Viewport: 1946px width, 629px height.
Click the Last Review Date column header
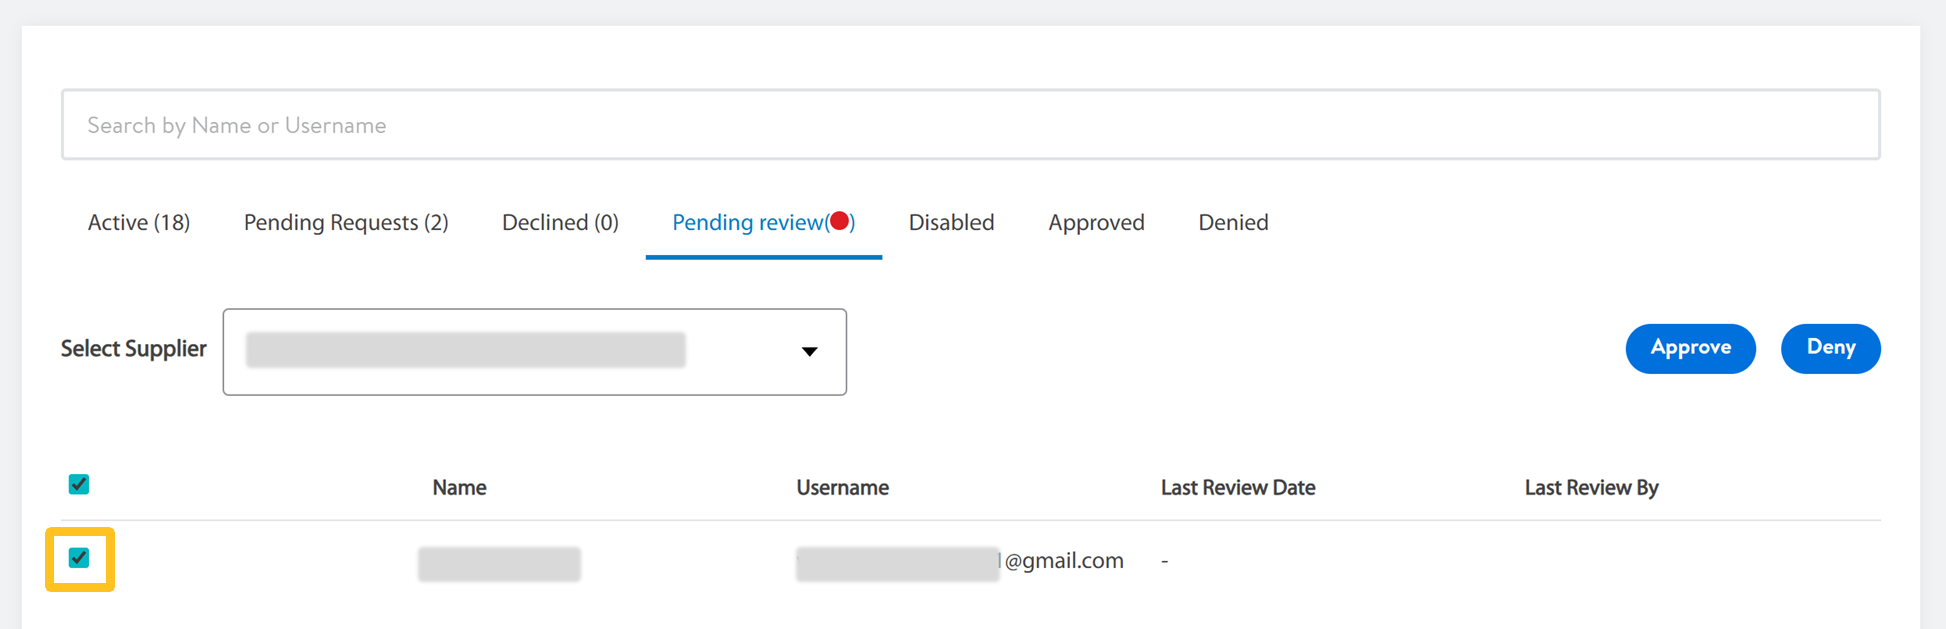click(x=1237, y=488)
